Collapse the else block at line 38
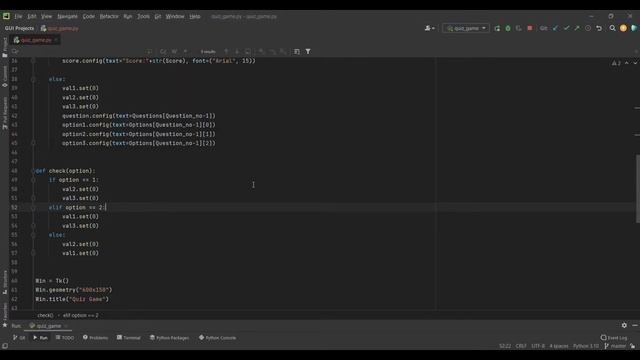Viewport: 640px width, 360px height. [33, 79]
